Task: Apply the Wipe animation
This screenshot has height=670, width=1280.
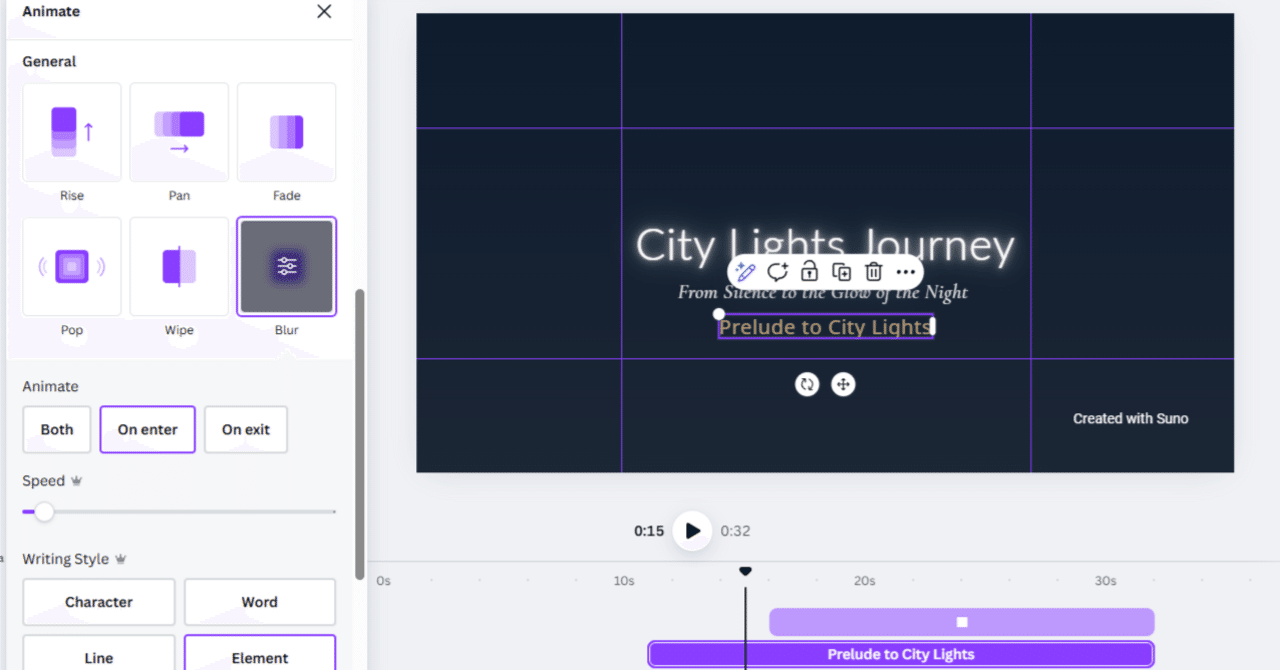Action: 179,266
